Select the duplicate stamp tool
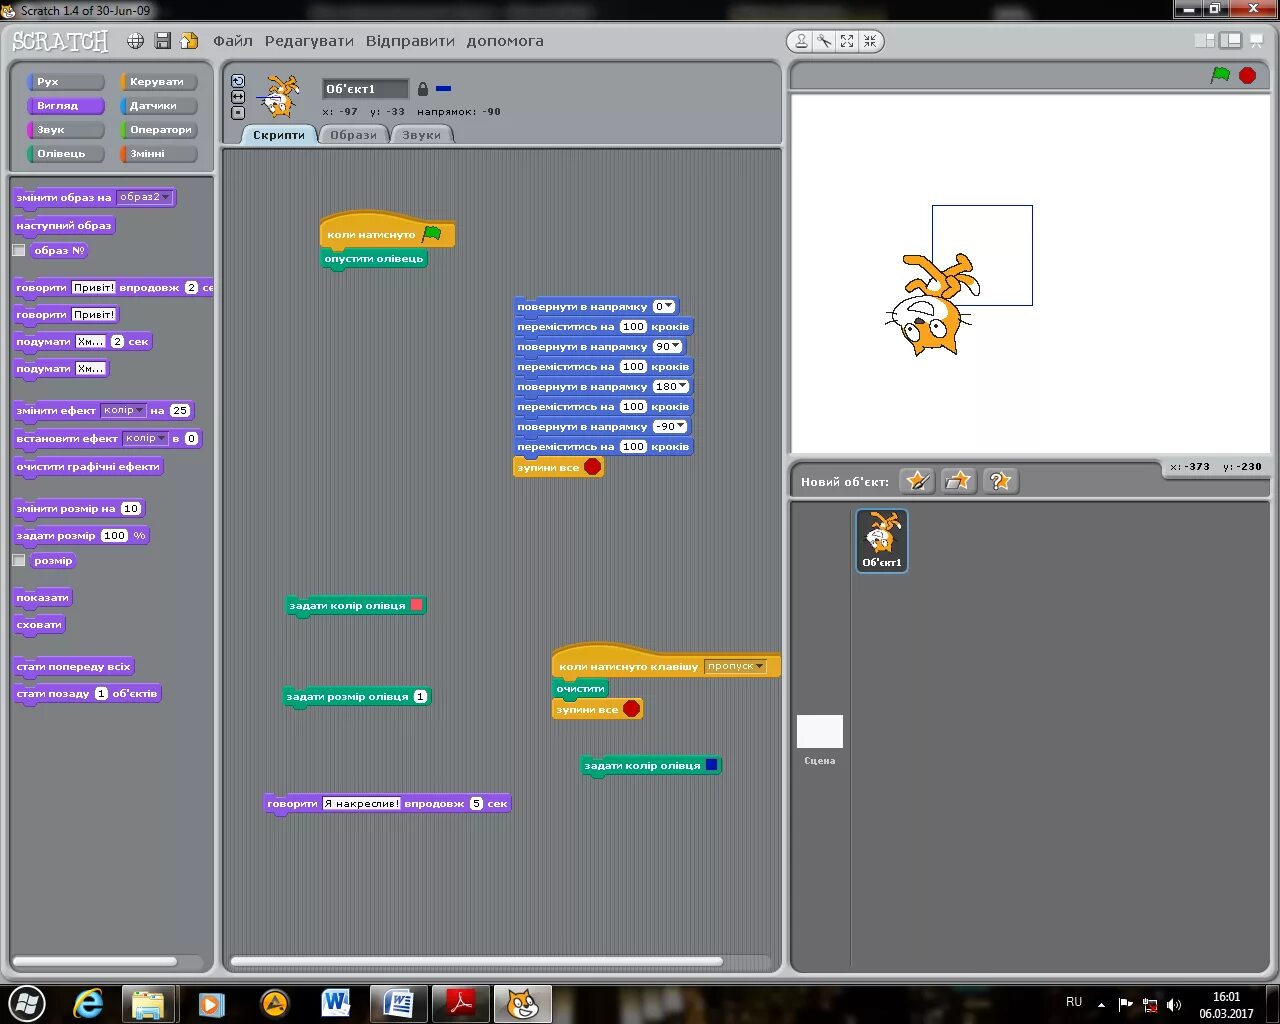This screenshot has width=1280, height=1024. (801, 41)
